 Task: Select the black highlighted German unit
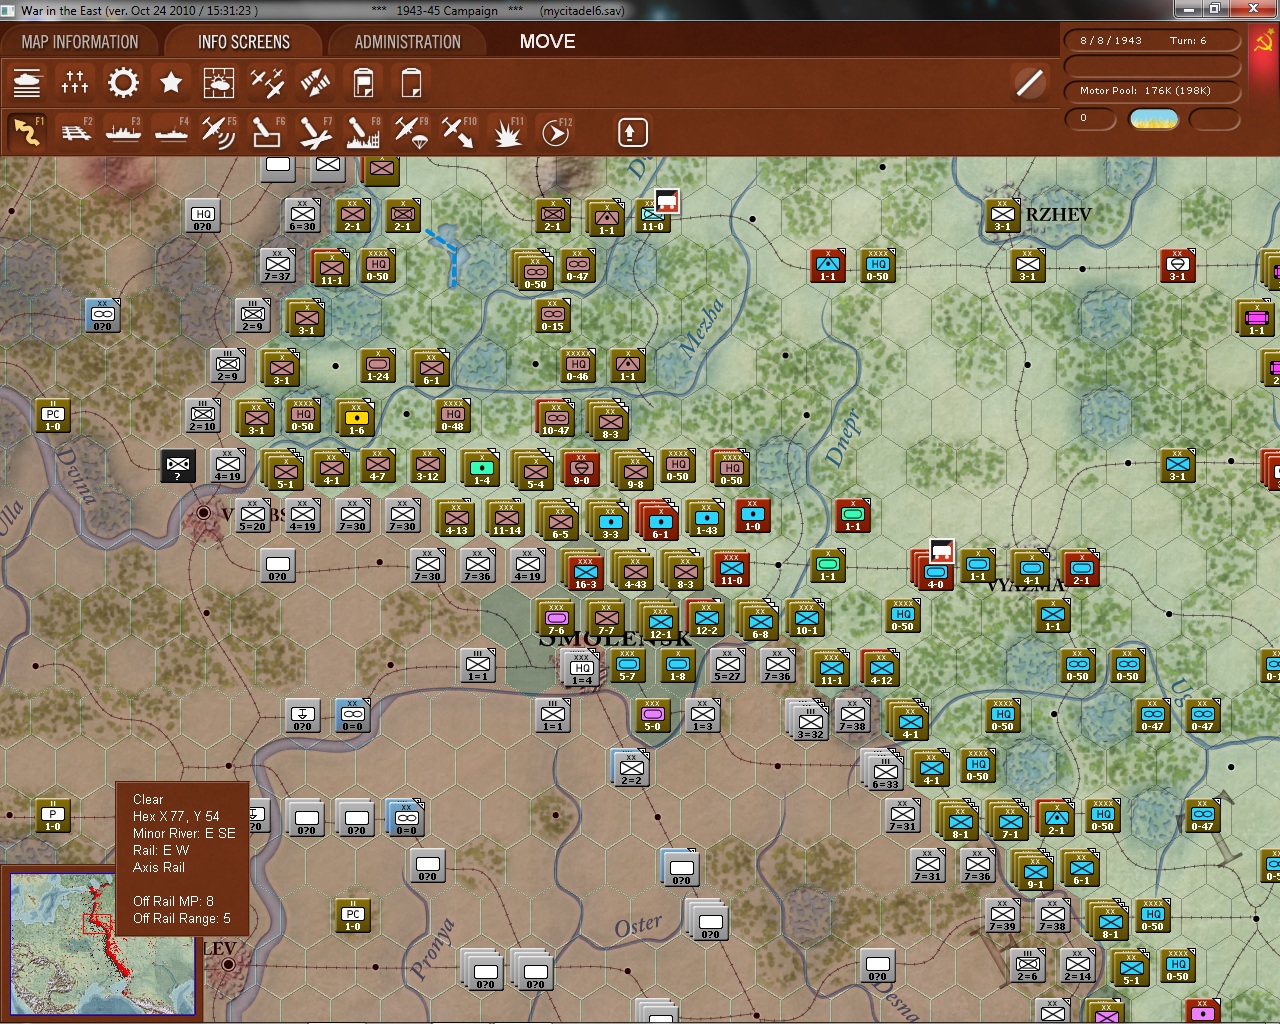[x=178, y=466]
